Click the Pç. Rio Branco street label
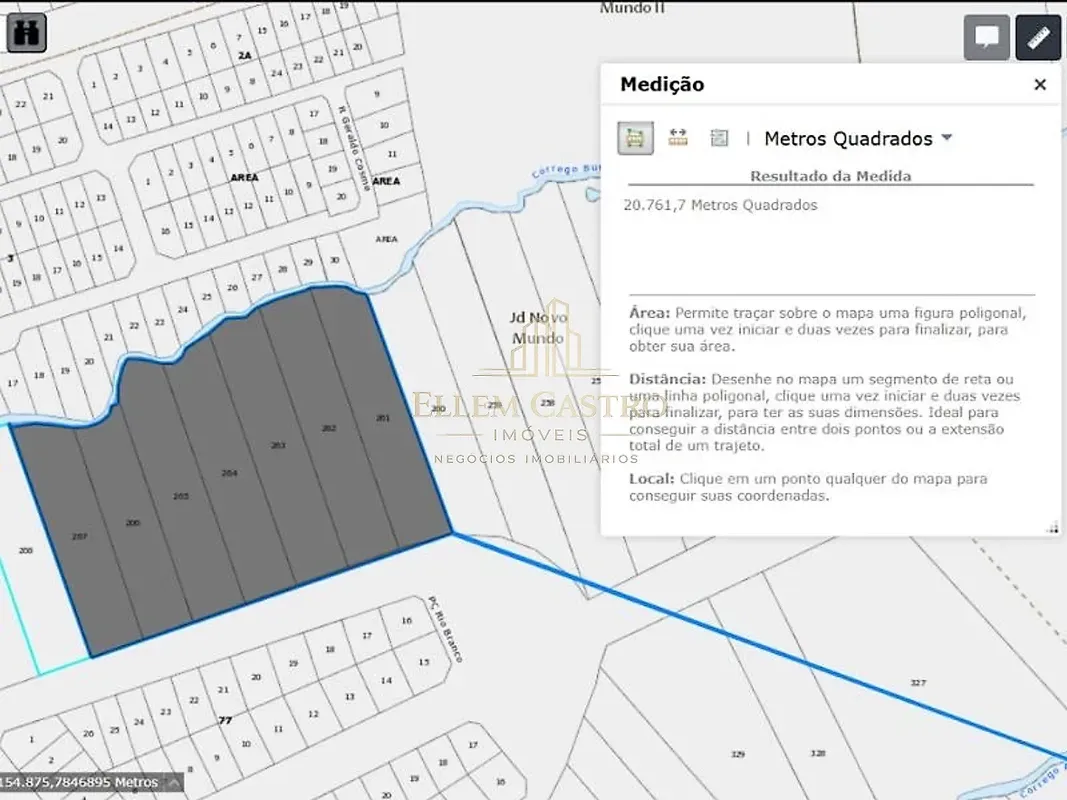This screenshot has height=800, width=1067. (445, 629)
